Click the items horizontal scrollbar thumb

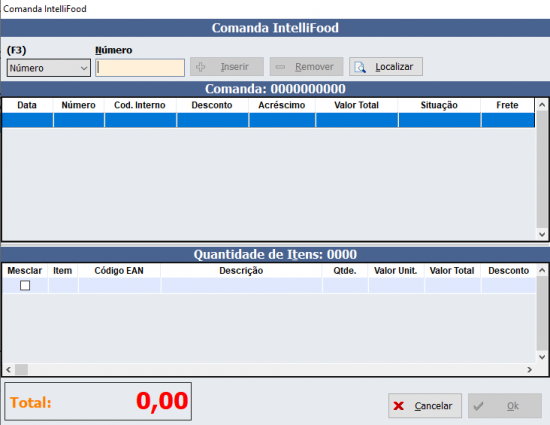click(21, 370)
